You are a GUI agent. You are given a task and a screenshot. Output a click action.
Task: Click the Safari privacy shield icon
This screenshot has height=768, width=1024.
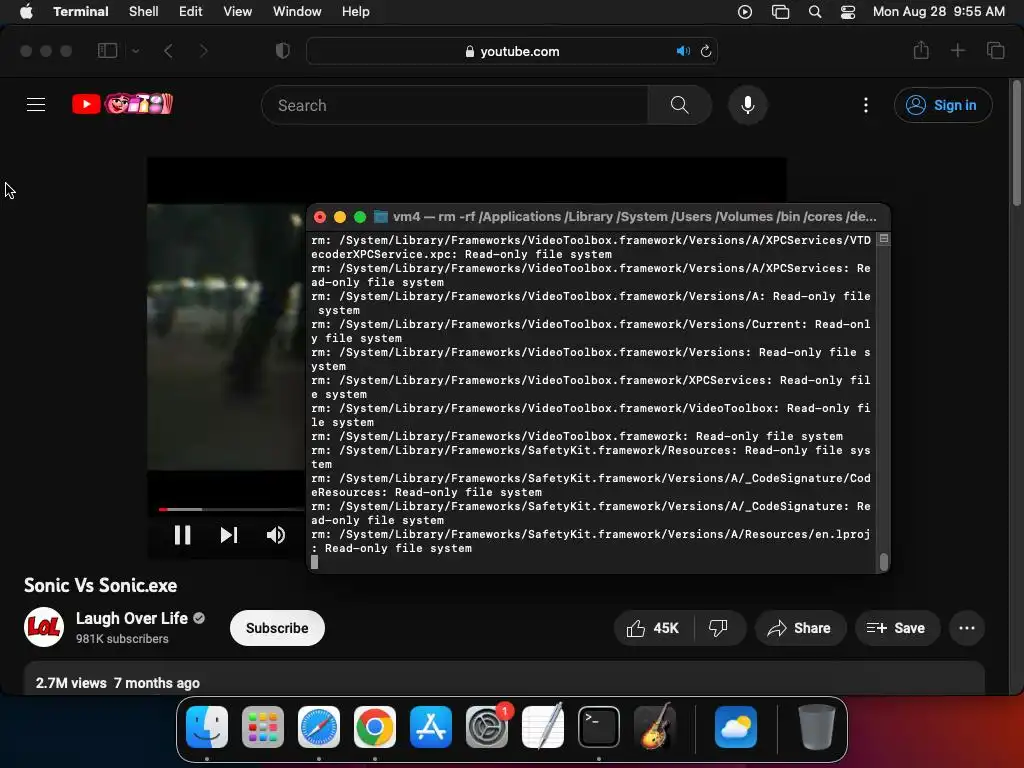[282, 50]
